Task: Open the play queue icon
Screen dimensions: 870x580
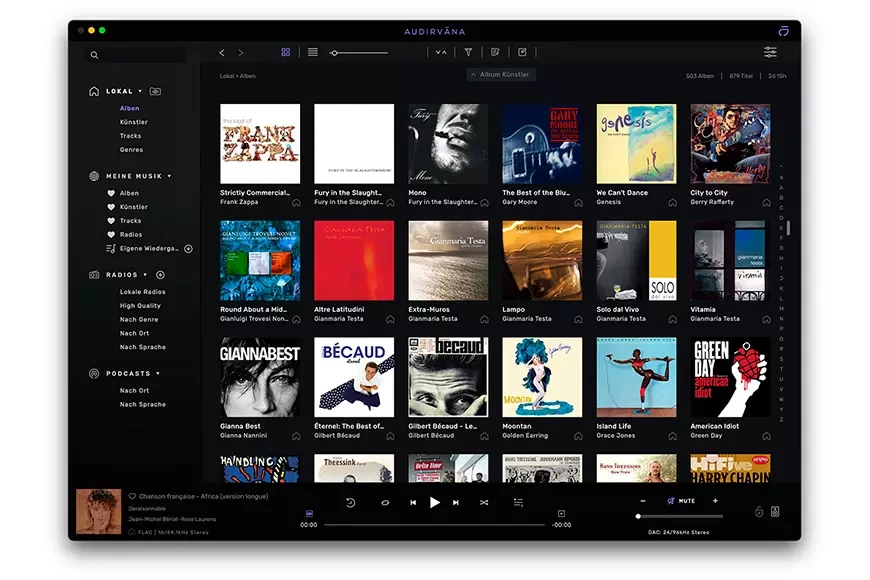Action: [518, 502]
